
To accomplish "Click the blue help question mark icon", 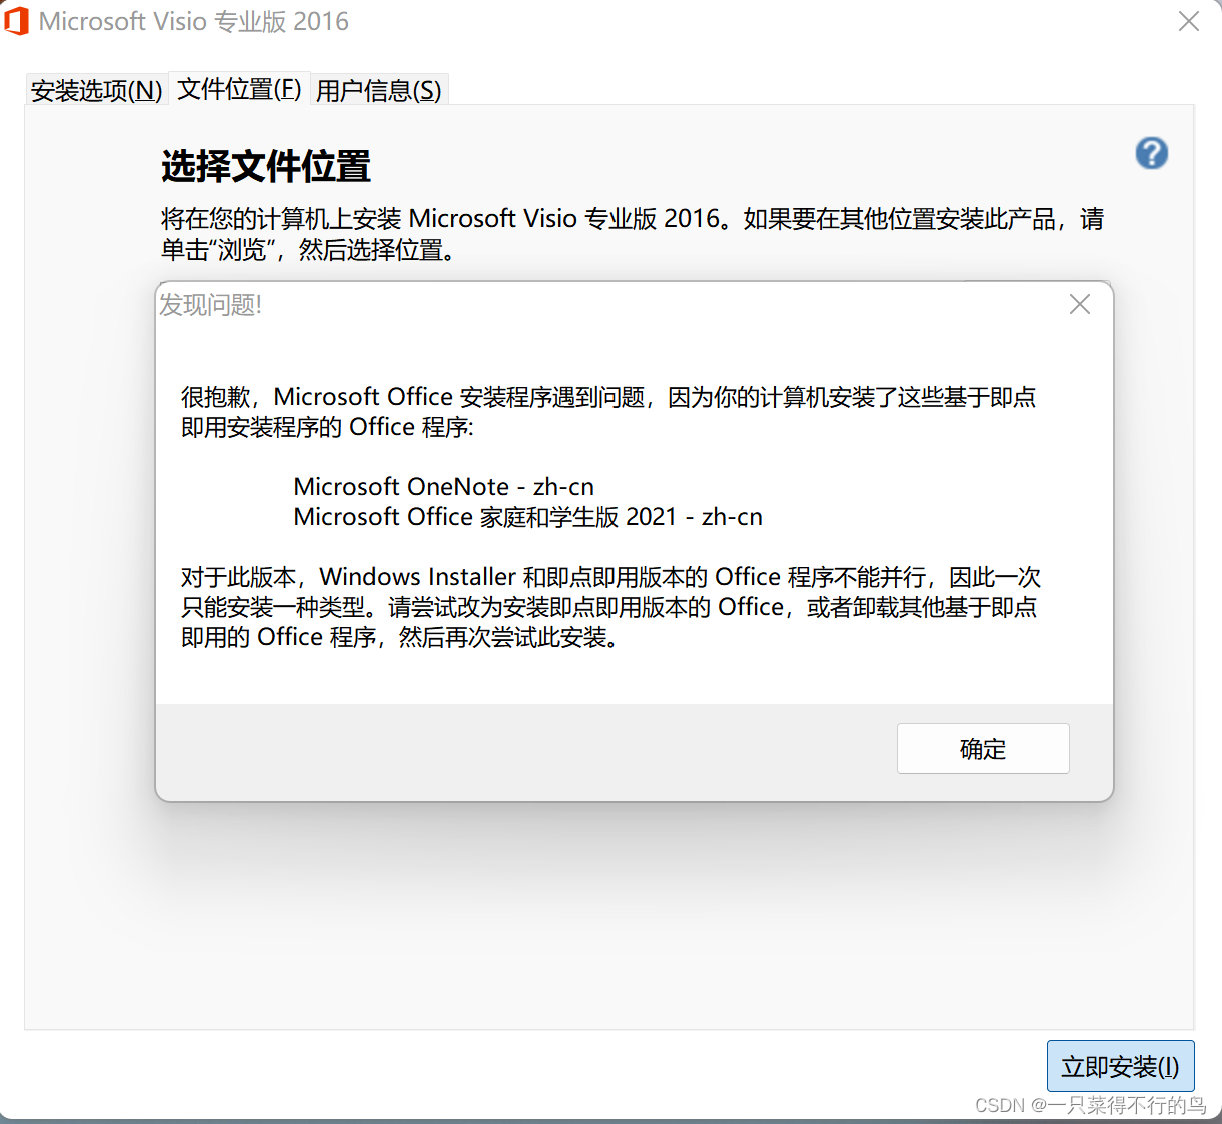I will coord(1152,153).
